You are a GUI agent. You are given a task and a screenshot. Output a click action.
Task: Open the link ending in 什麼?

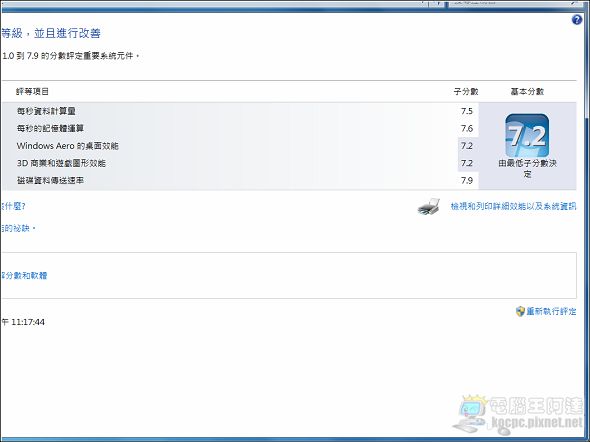point(13,206)
